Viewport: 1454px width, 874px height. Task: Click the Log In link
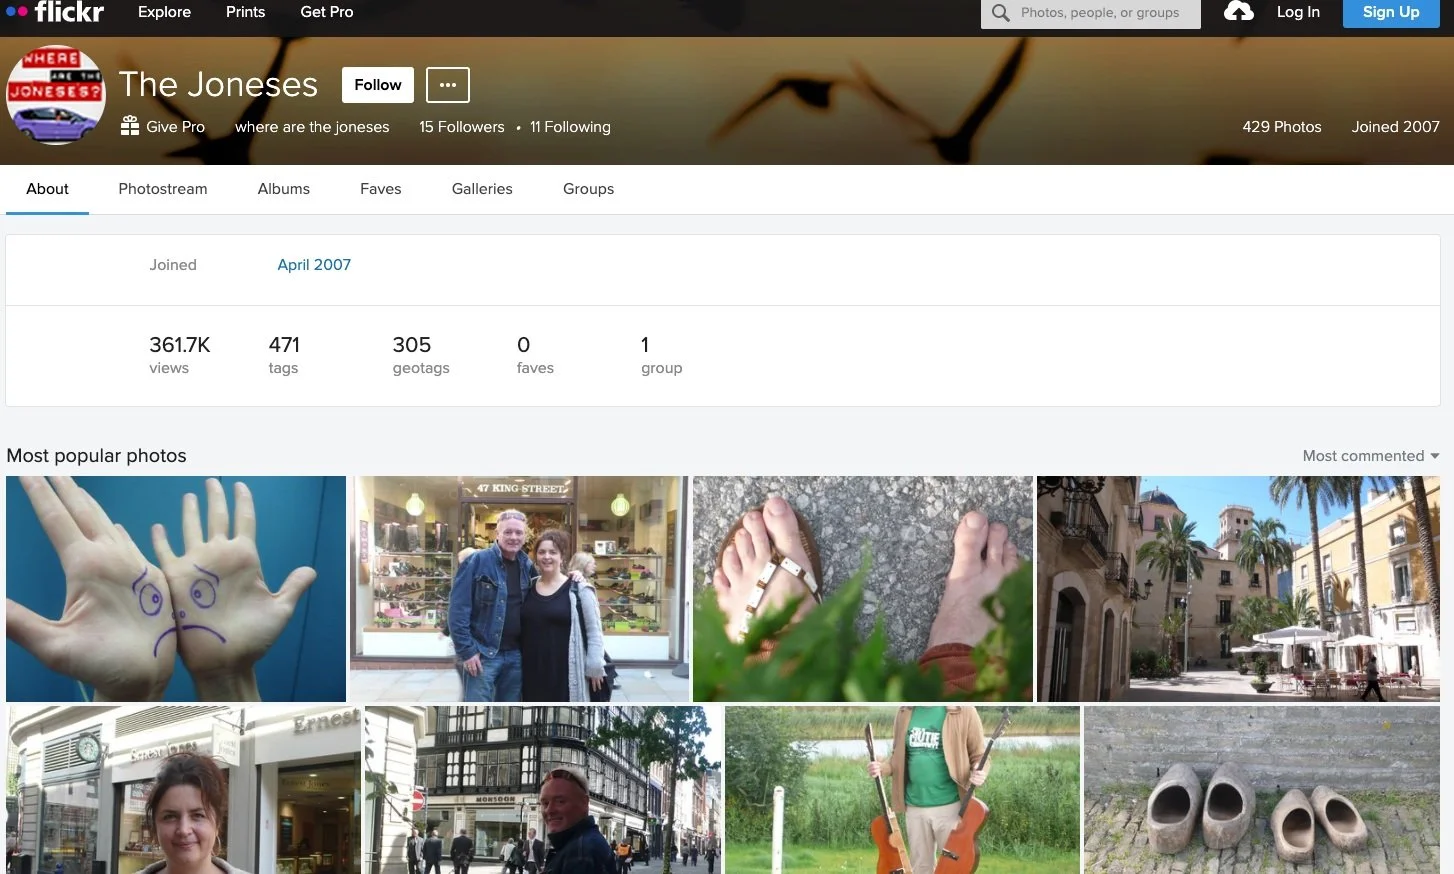[1298, 13]
